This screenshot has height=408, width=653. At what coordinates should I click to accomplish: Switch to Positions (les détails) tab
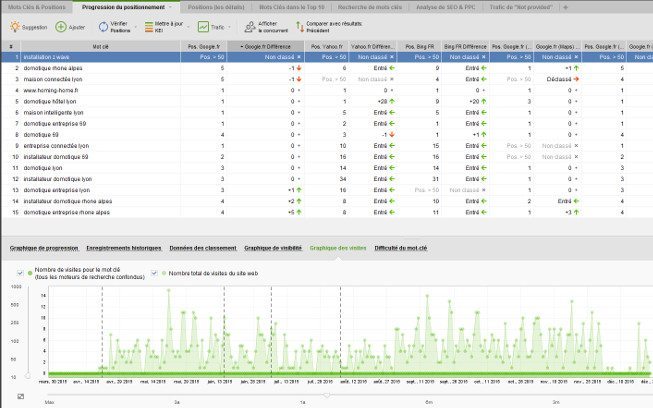click(x=216, y=7)
